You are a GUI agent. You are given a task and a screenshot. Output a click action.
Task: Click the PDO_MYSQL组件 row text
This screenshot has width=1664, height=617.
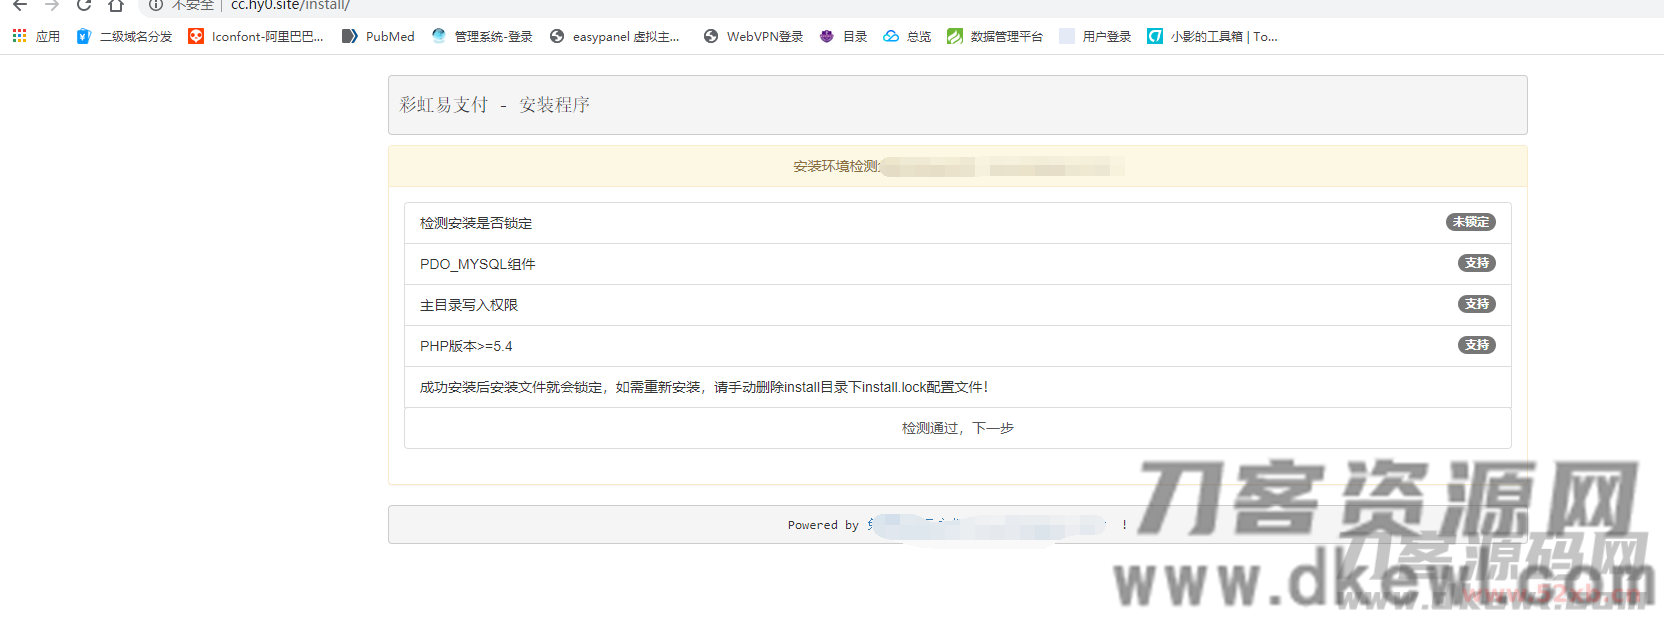pyautogui.click(x=478, y=264)
